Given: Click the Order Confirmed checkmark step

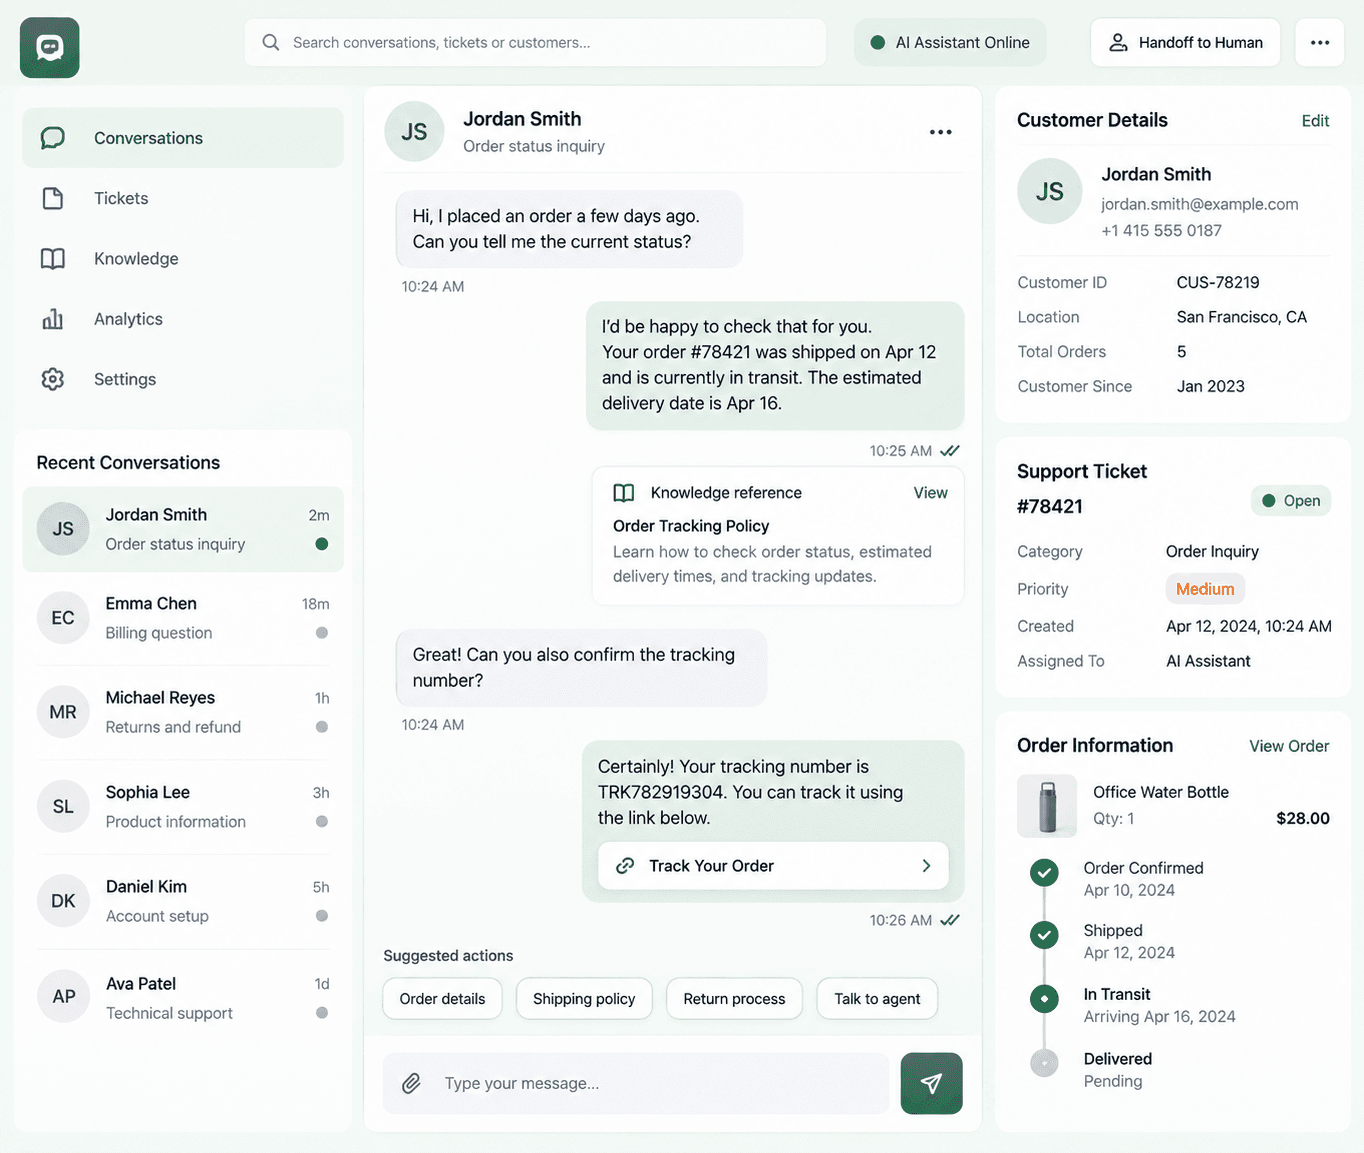Looking at the screenshot, I should click(x=1045, y=873).
